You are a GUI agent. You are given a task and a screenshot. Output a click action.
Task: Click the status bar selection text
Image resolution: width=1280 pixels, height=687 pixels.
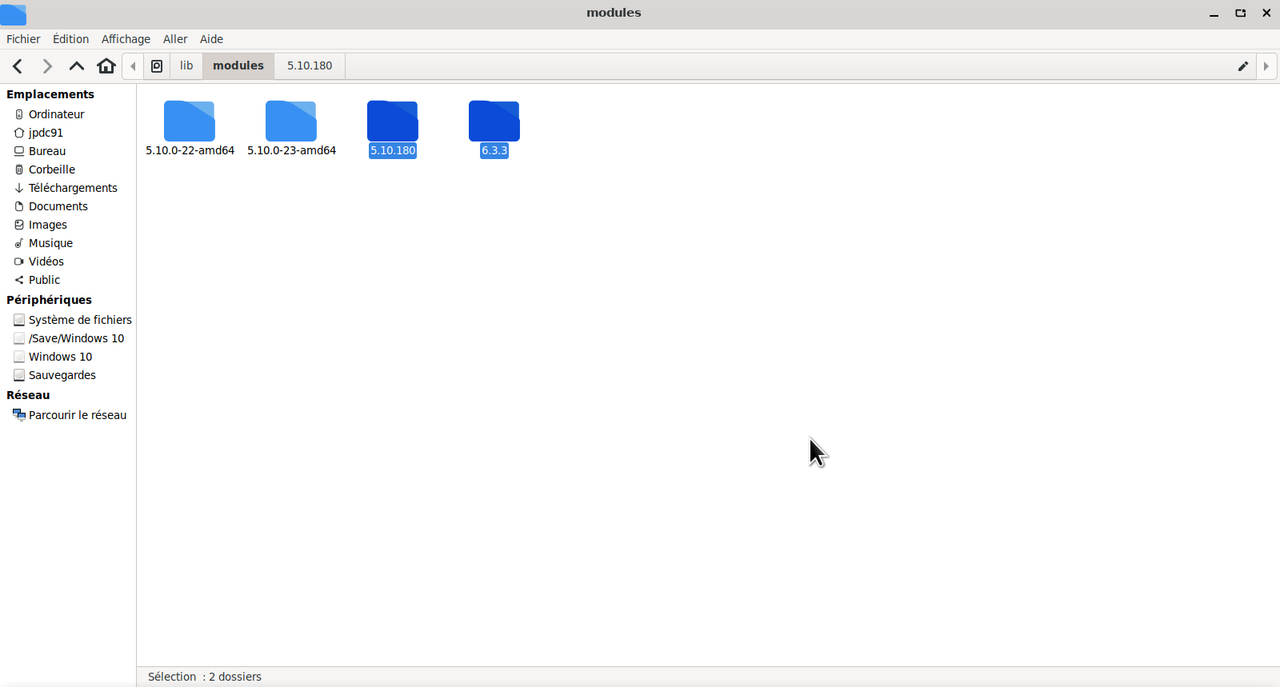point(204,677)
